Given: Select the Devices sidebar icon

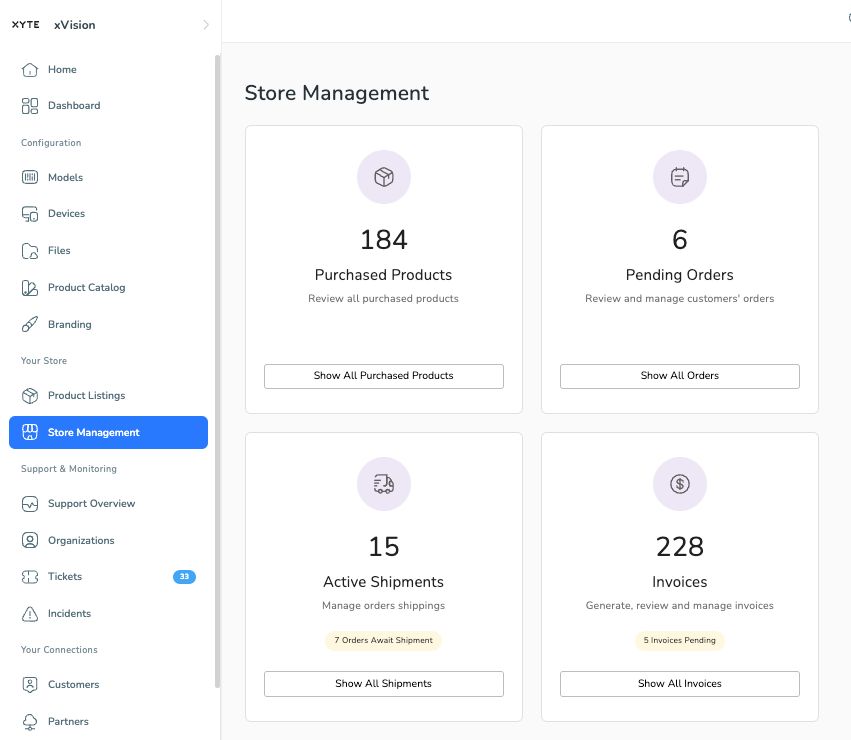Looking at the screenshot, I should pyautogui.click(x=29, y=214).
